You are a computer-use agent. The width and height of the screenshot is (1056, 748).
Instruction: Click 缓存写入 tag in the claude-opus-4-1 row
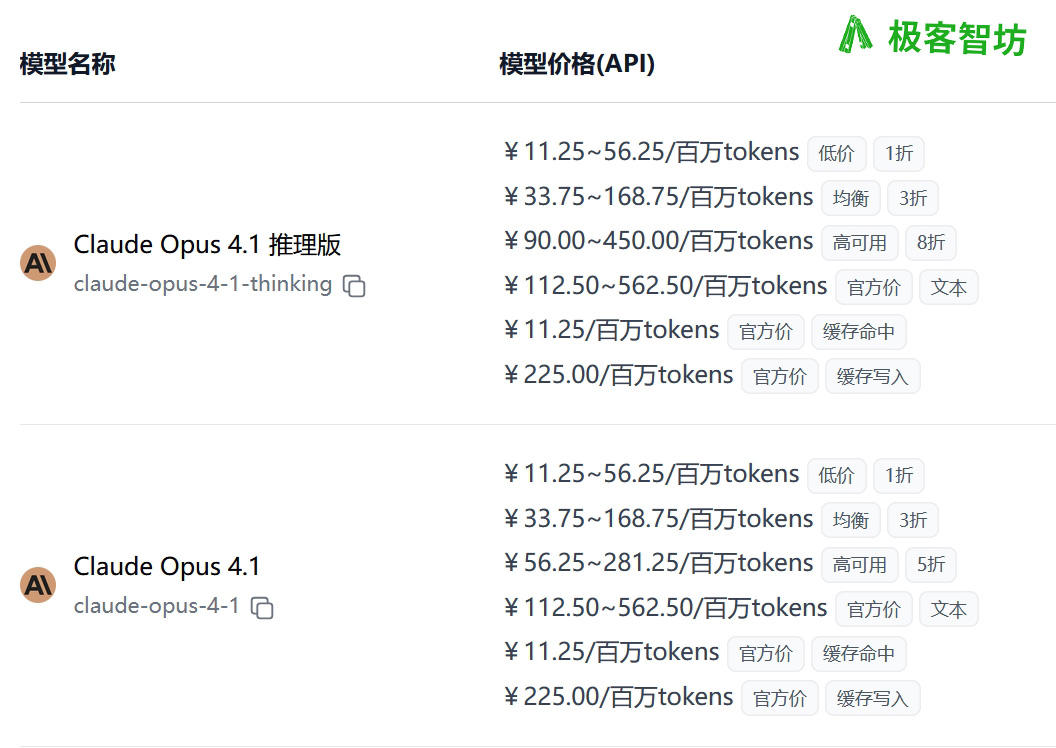(x=873, y=698)
